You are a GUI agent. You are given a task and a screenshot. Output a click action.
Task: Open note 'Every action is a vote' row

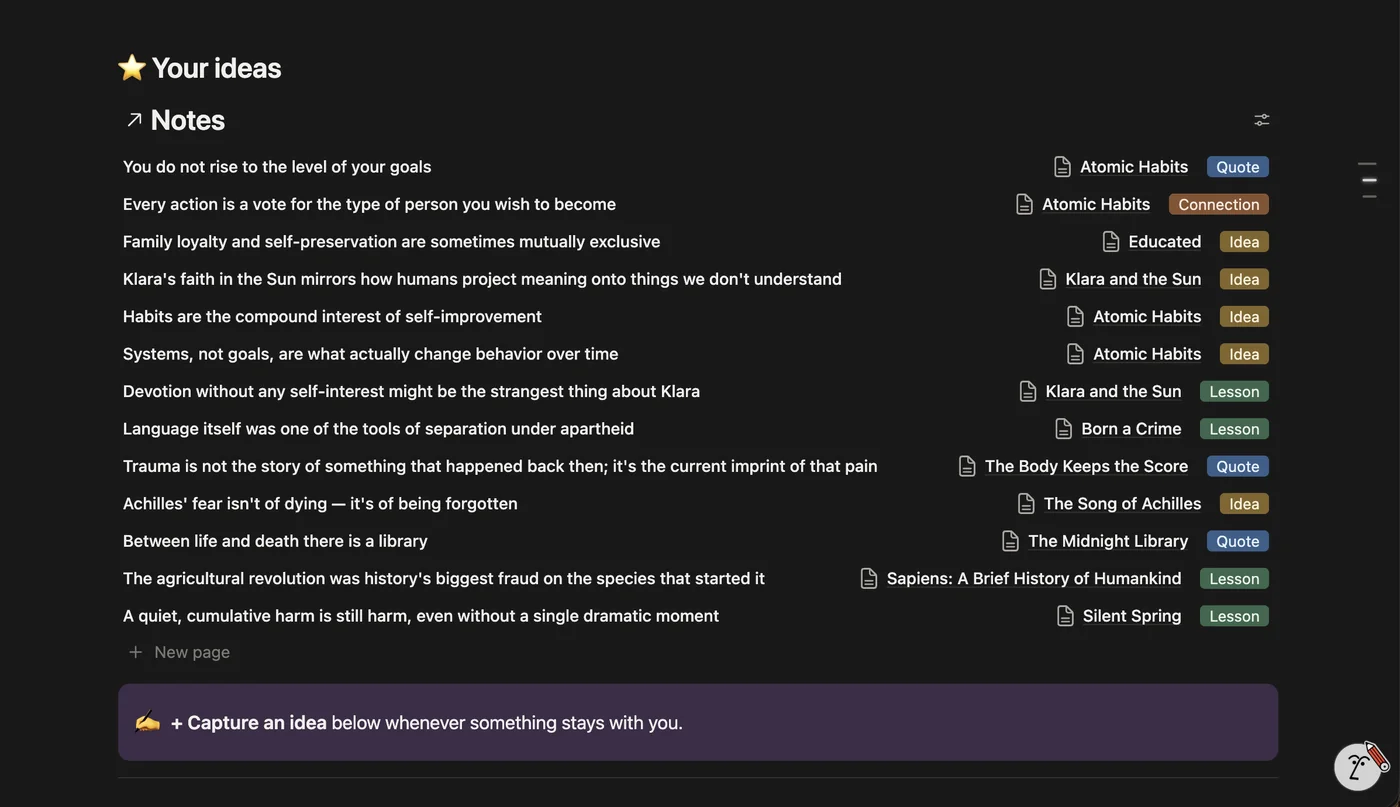click(369, 204)
